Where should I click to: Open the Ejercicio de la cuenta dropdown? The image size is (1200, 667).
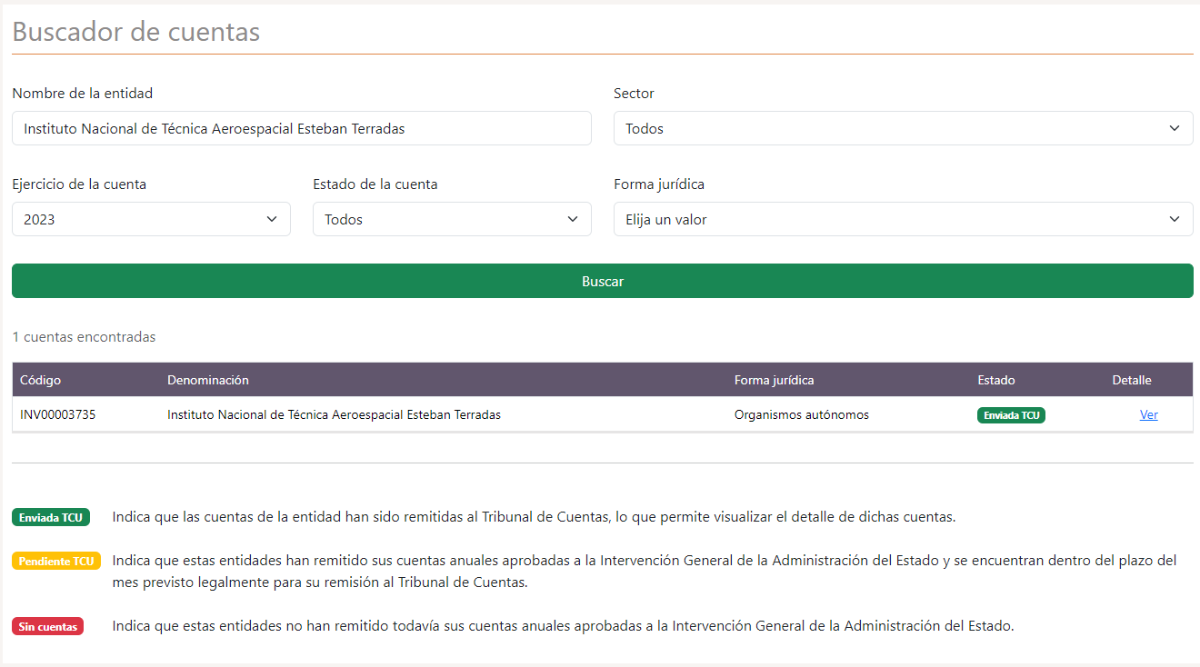[151, 219]
